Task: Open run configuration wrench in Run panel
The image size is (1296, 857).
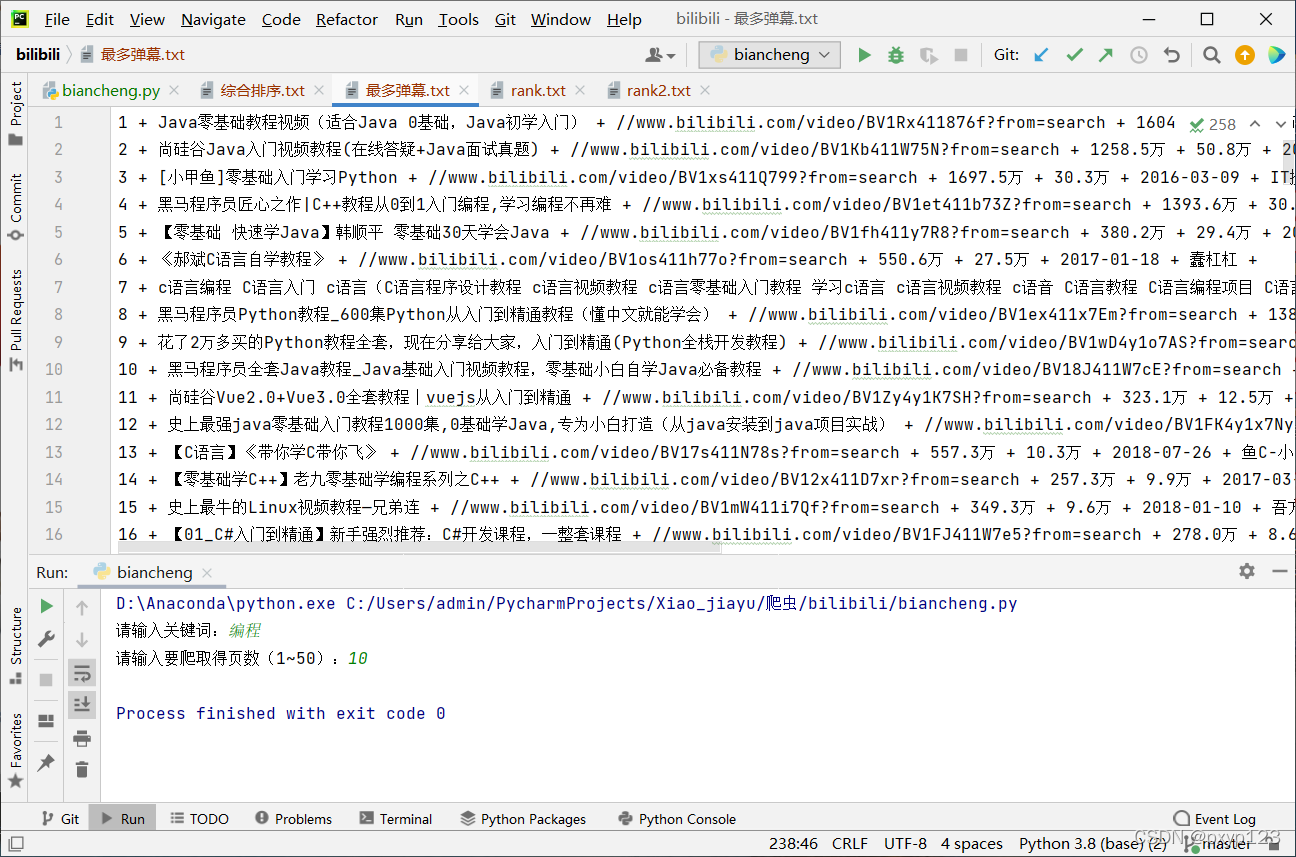Action: [x=46, y=639]
